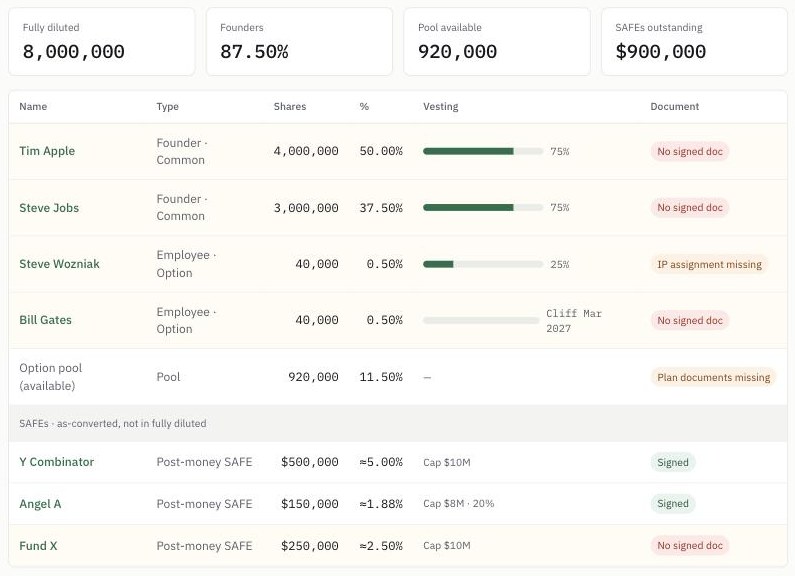
Task: Open Tim Apple's stakeholder record
Action: 47,151
